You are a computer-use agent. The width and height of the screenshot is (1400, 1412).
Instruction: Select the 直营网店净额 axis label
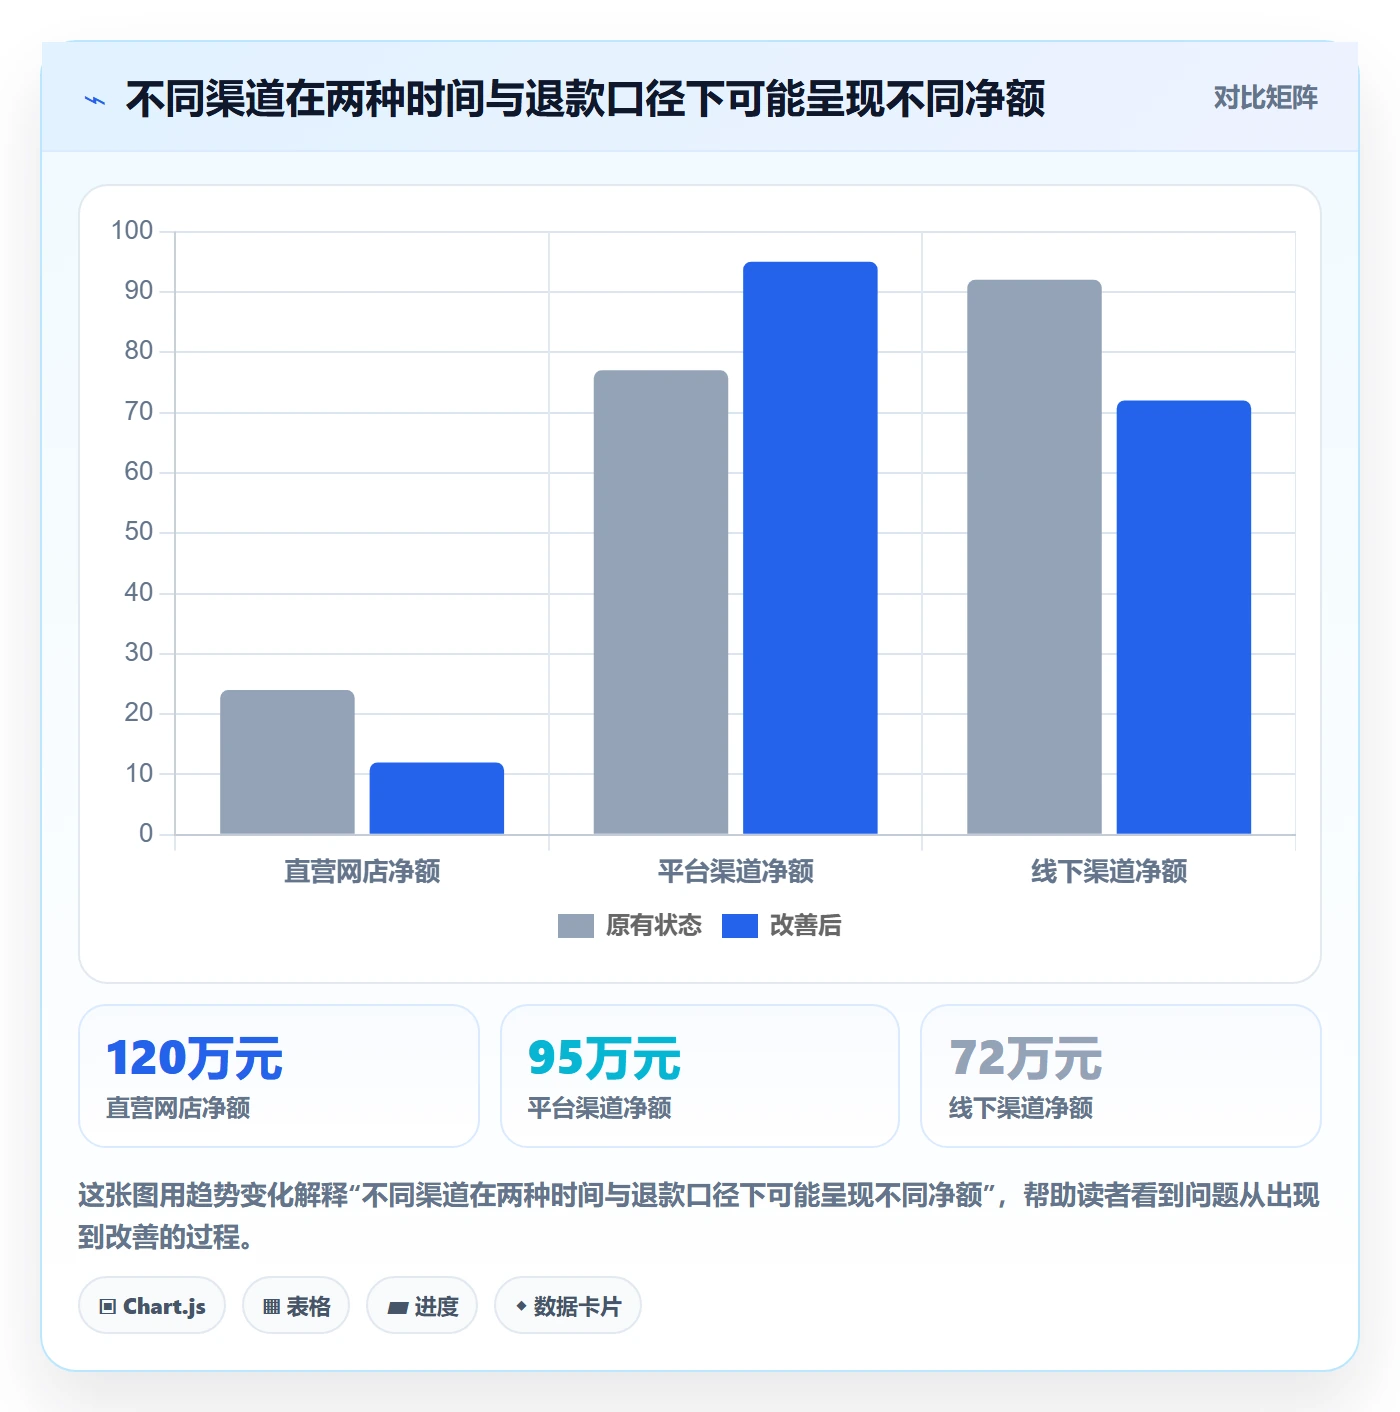click(x=362, y=872)
